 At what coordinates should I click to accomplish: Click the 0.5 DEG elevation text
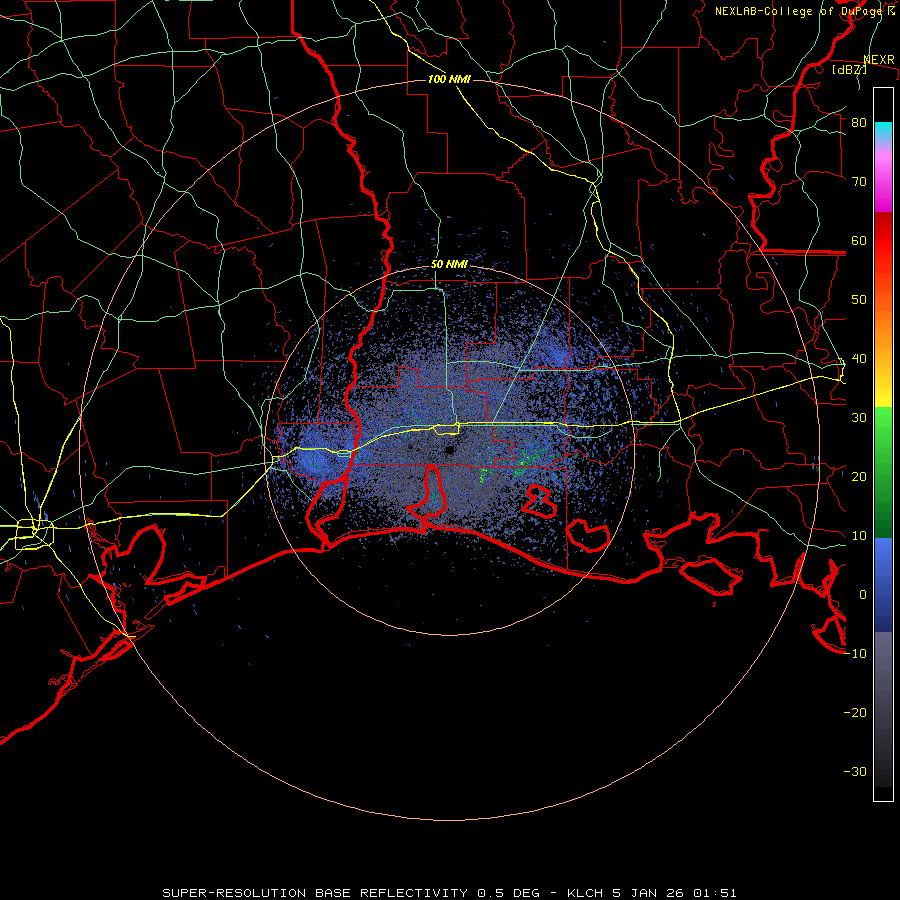click(509, 893)
